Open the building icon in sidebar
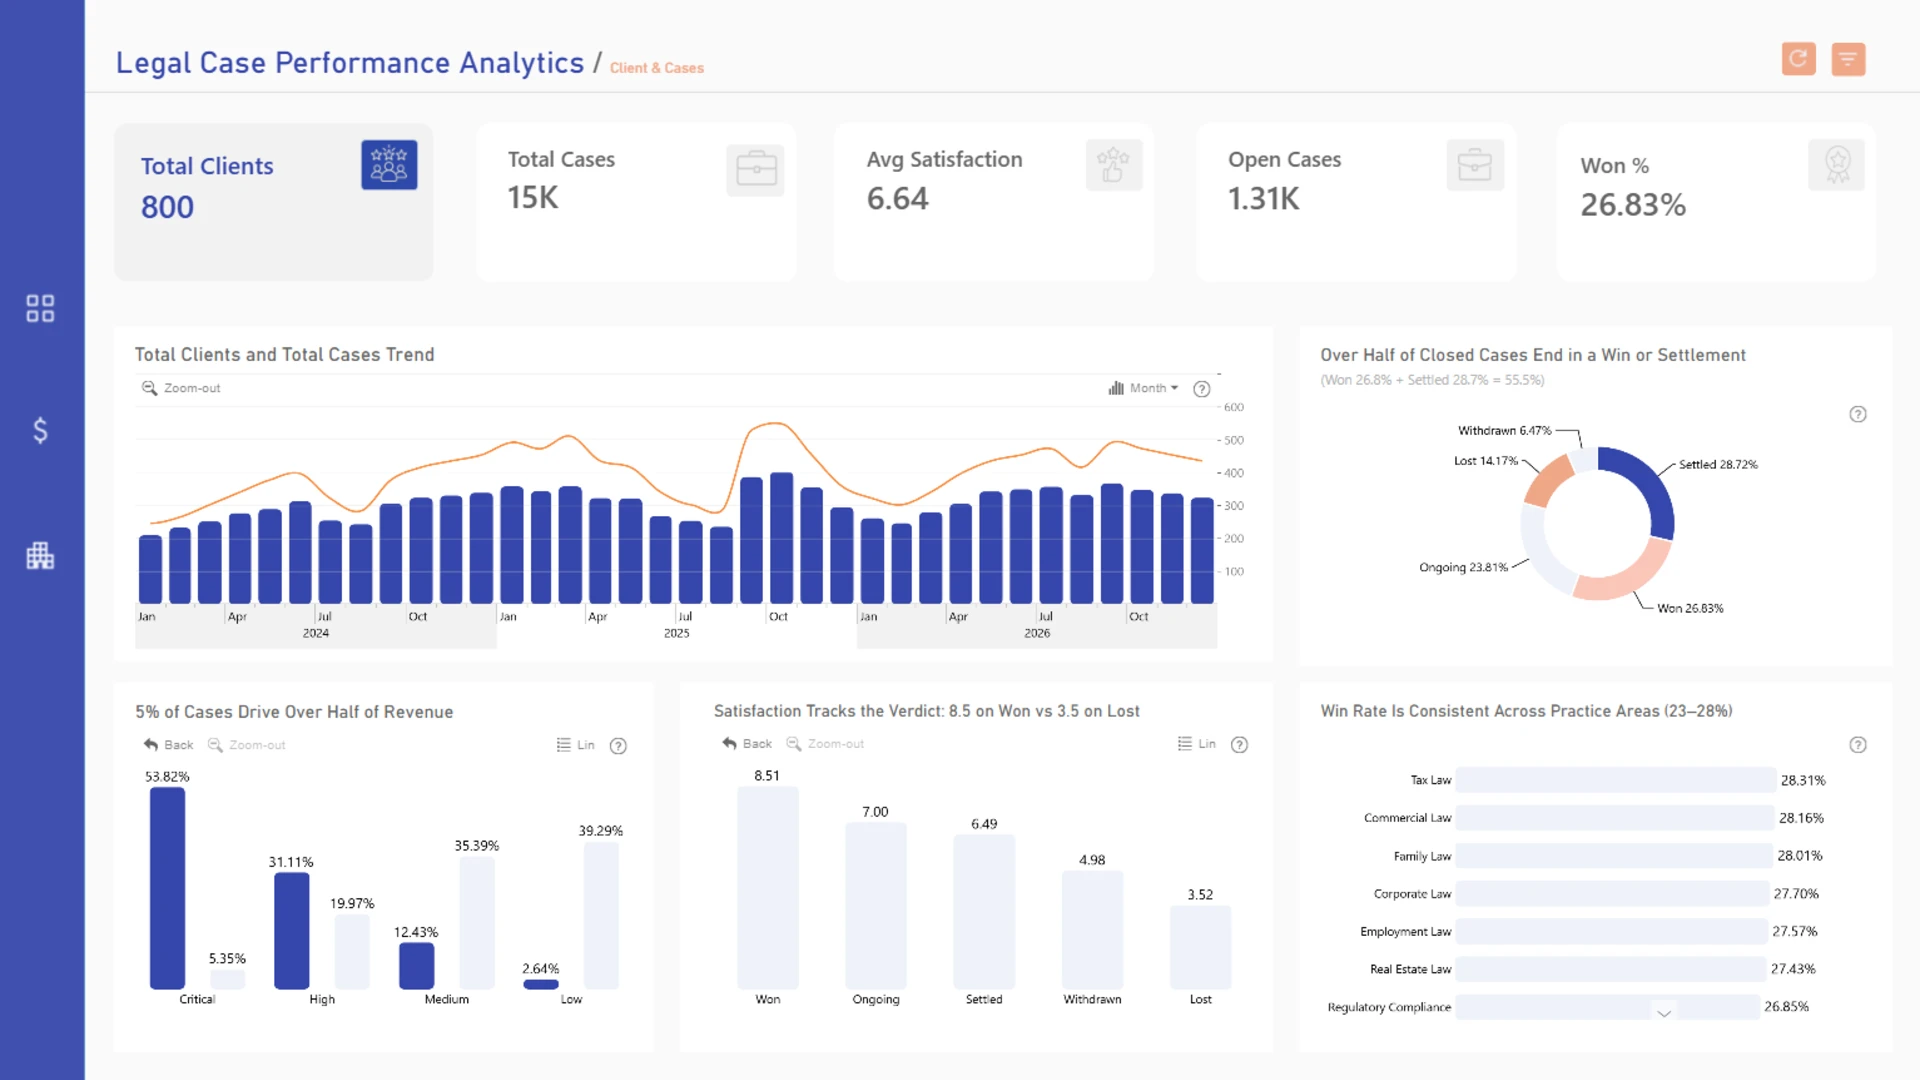The height and width of the screenshot is (1080, 1920). 40,555
